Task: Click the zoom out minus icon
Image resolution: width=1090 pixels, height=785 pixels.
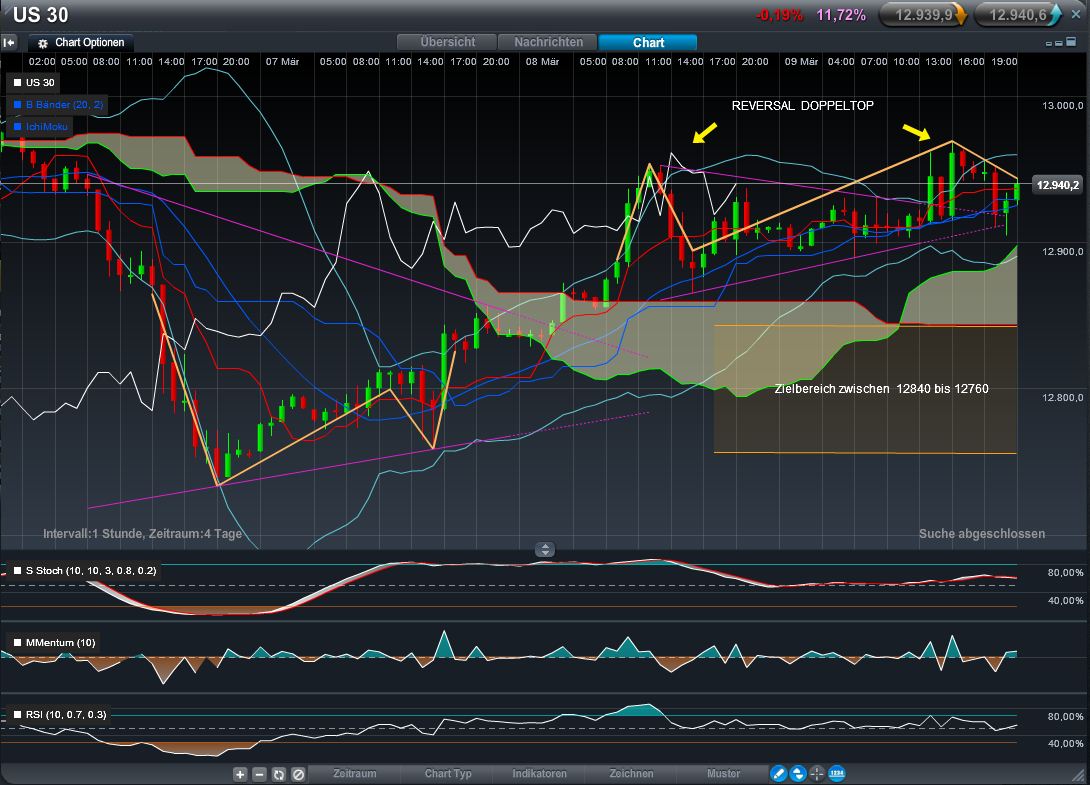Action: (259, 774)
